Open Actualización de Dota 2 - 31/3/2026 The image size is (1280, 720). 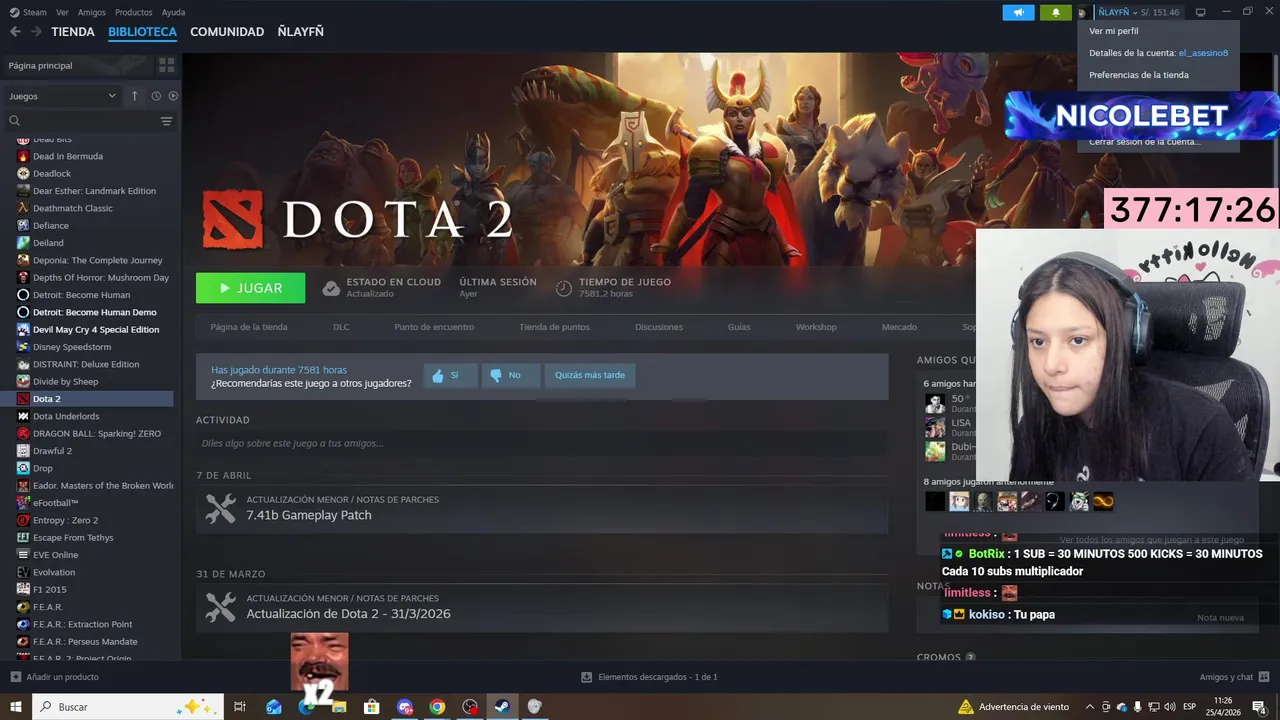pyautogui.click(x=542, y=607)
